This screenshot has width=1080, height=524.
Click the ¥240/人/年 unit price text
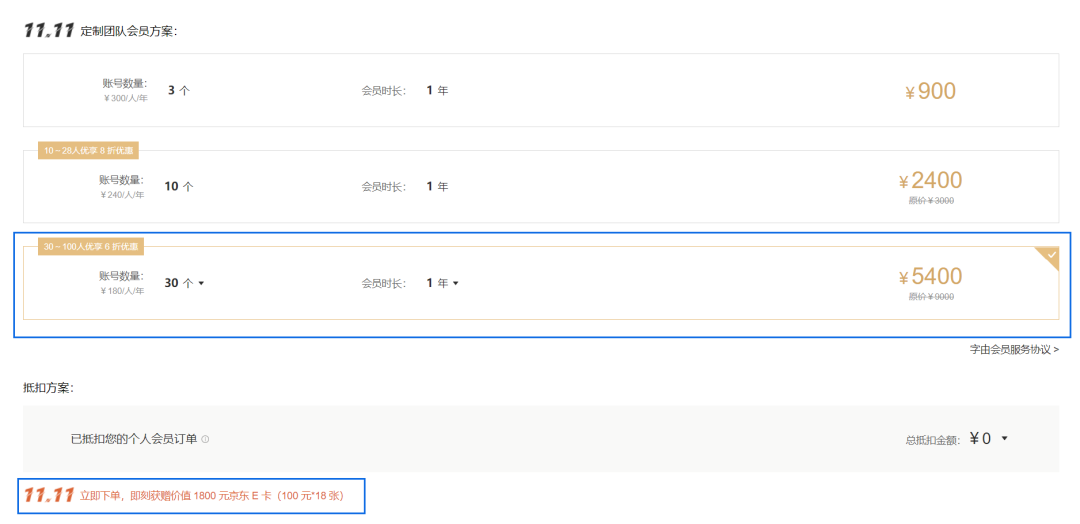click(122, 195)
